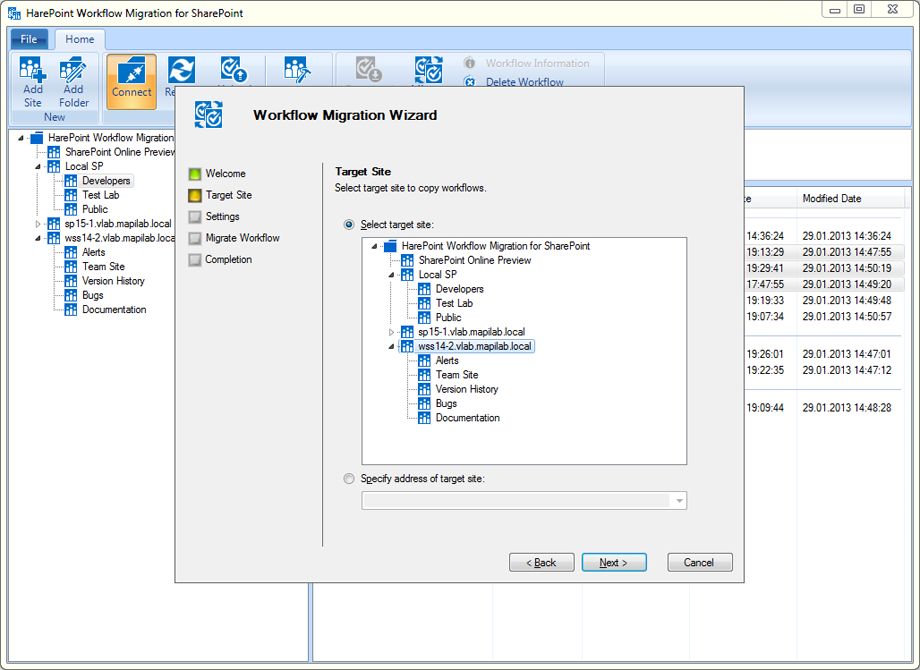The width and height of the screenshot is (920, 670).
Task: Select wss14-2.vlab.mapilab.local label in wizard tree
Action: coord(475,346)
